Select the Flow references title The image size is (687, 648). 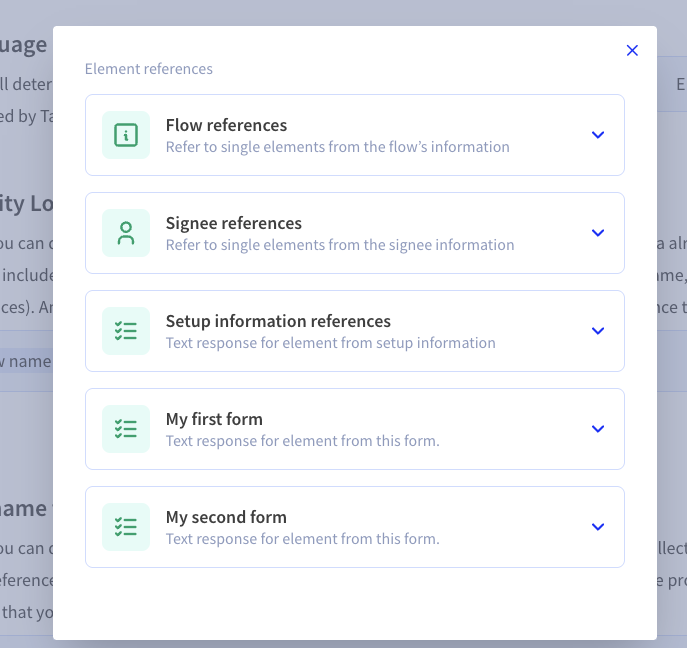(x=226, y=125)
